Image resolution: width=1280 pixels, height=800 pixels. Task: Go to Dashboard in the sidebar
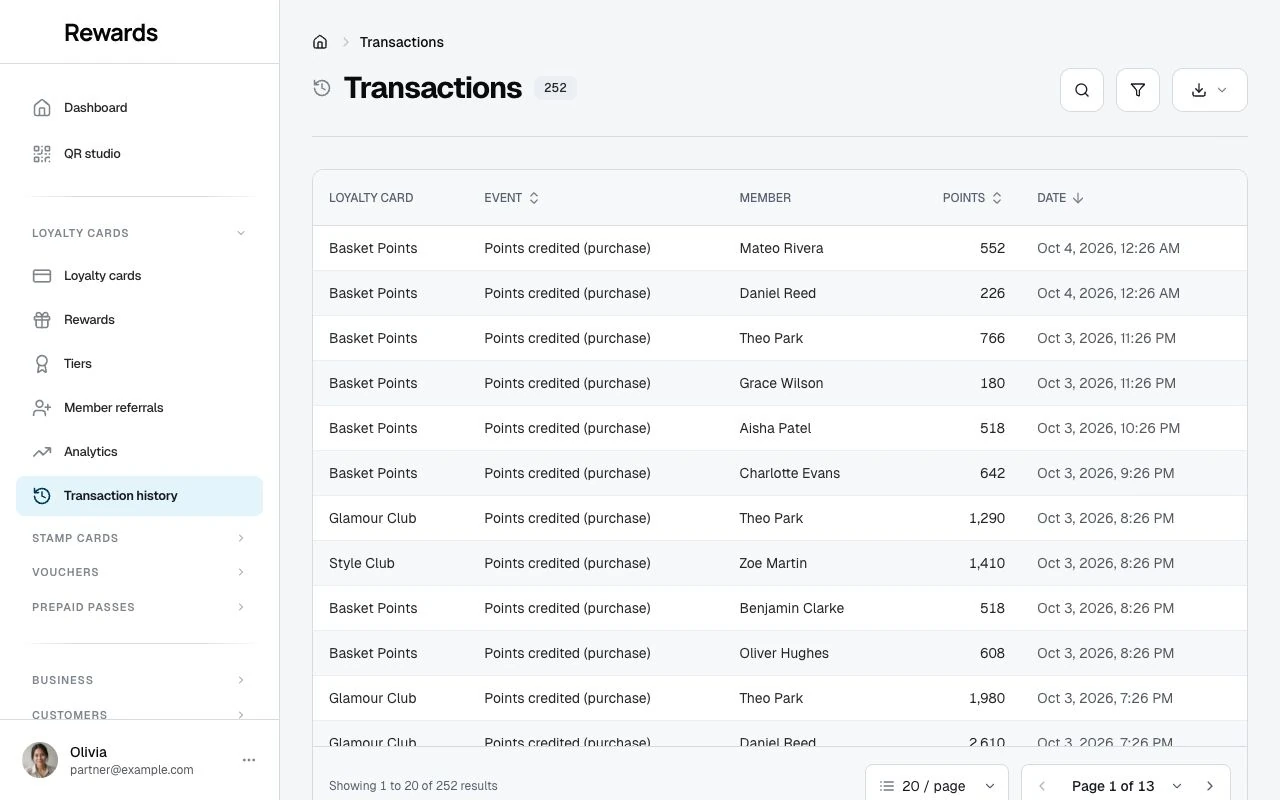(x=139, y=108)
